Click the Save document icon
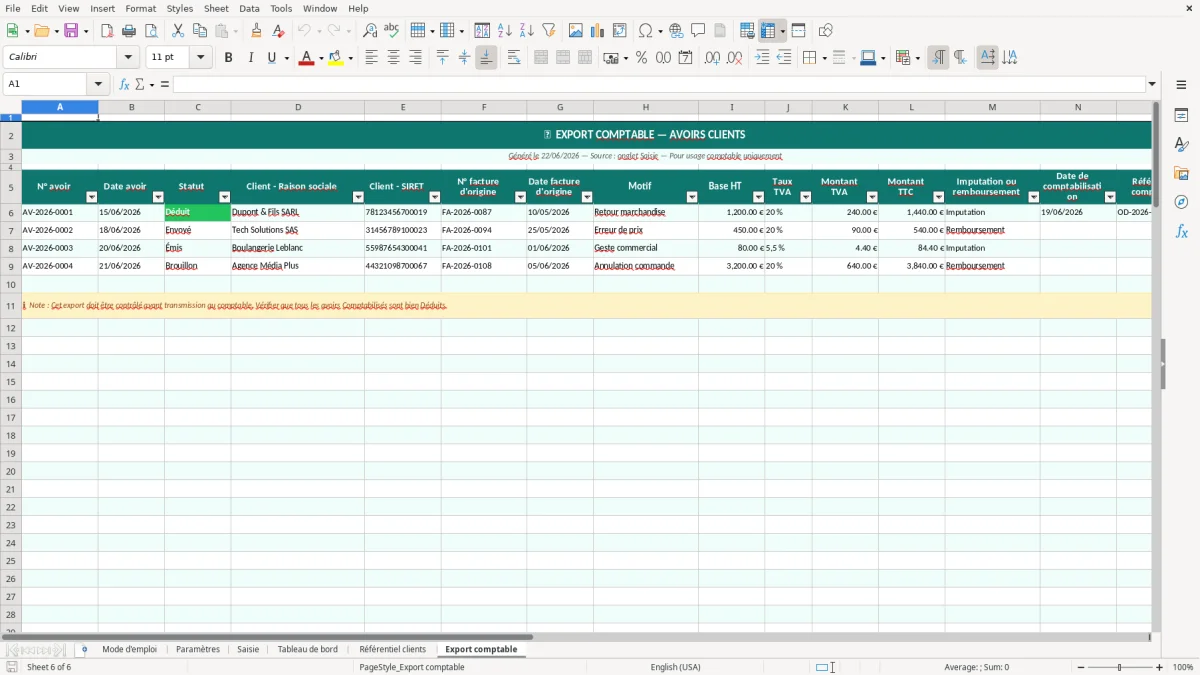Viewport: 1200px width, 675px height. click(71, 31)
